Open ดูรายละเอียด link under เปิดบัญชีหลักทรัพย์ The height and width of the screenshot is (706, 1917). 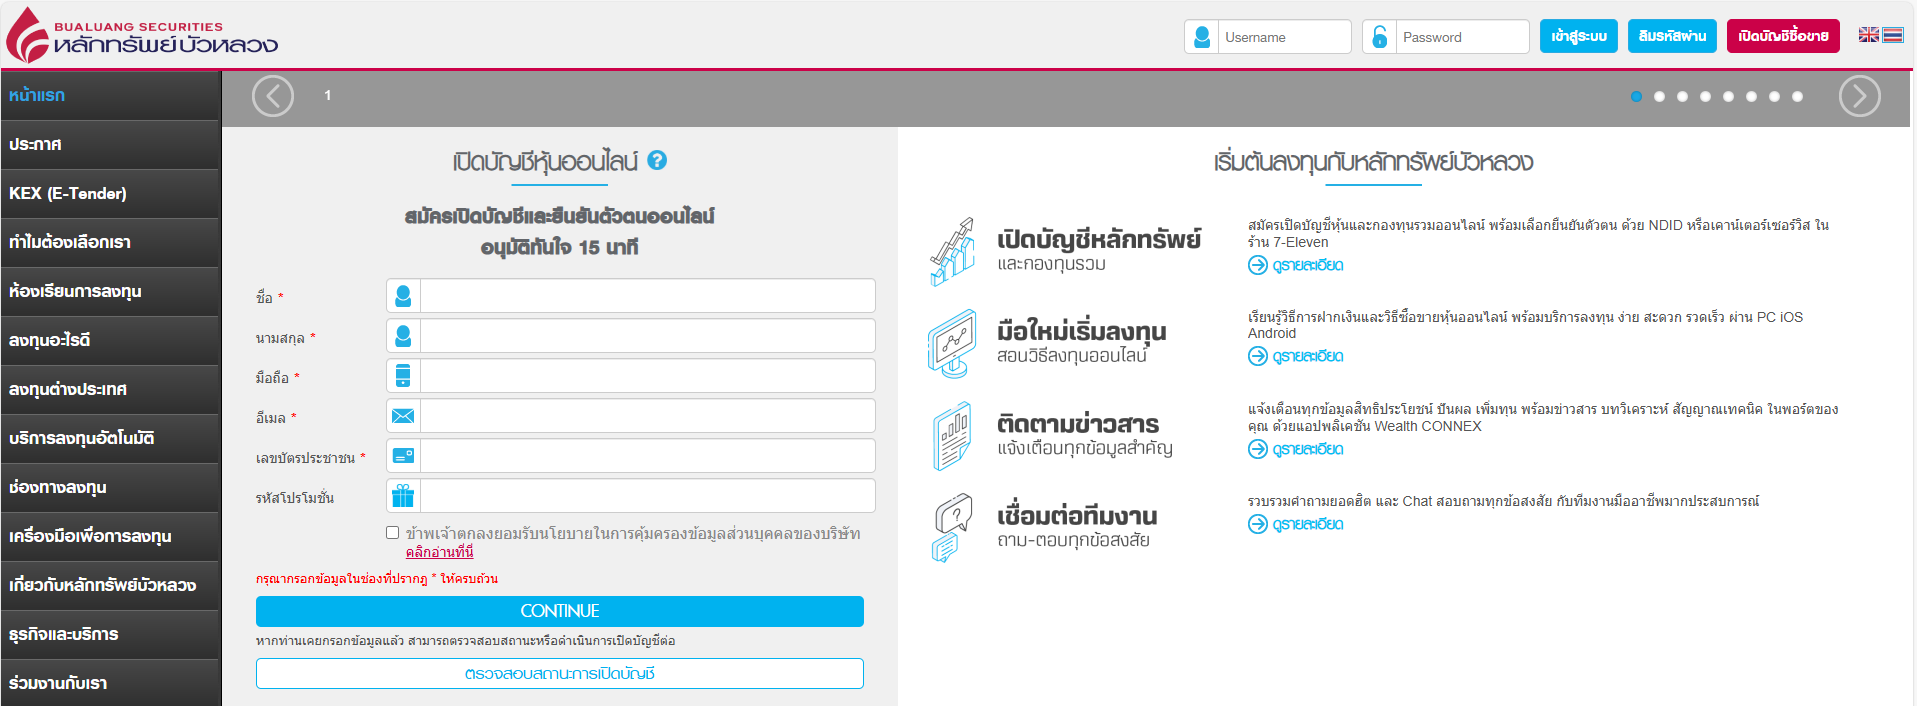pyautogui.click(x=1308, y=265)
